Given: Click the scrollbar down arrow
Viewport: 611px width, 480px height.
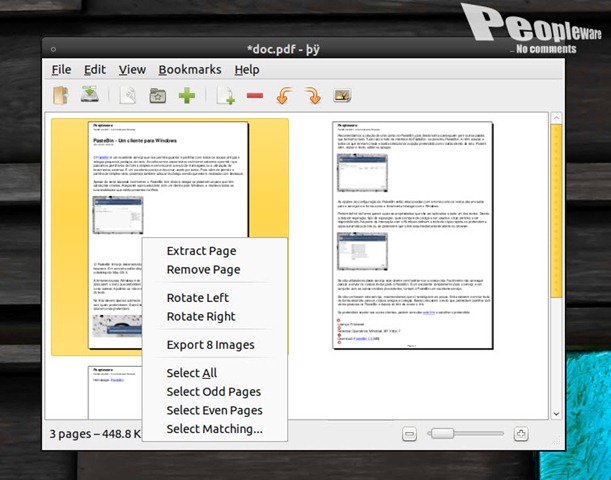Looking at the screenshot, I should (556, 414).
